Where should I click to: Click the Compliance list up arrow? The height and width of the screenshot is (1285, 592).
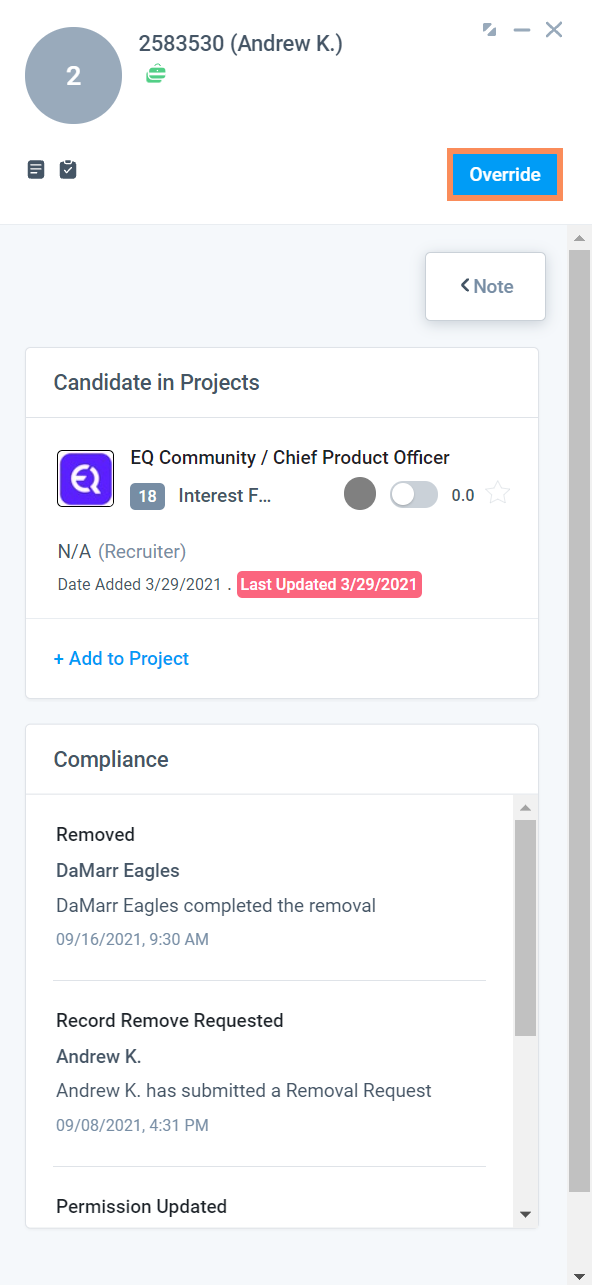(x=525, y=807)
